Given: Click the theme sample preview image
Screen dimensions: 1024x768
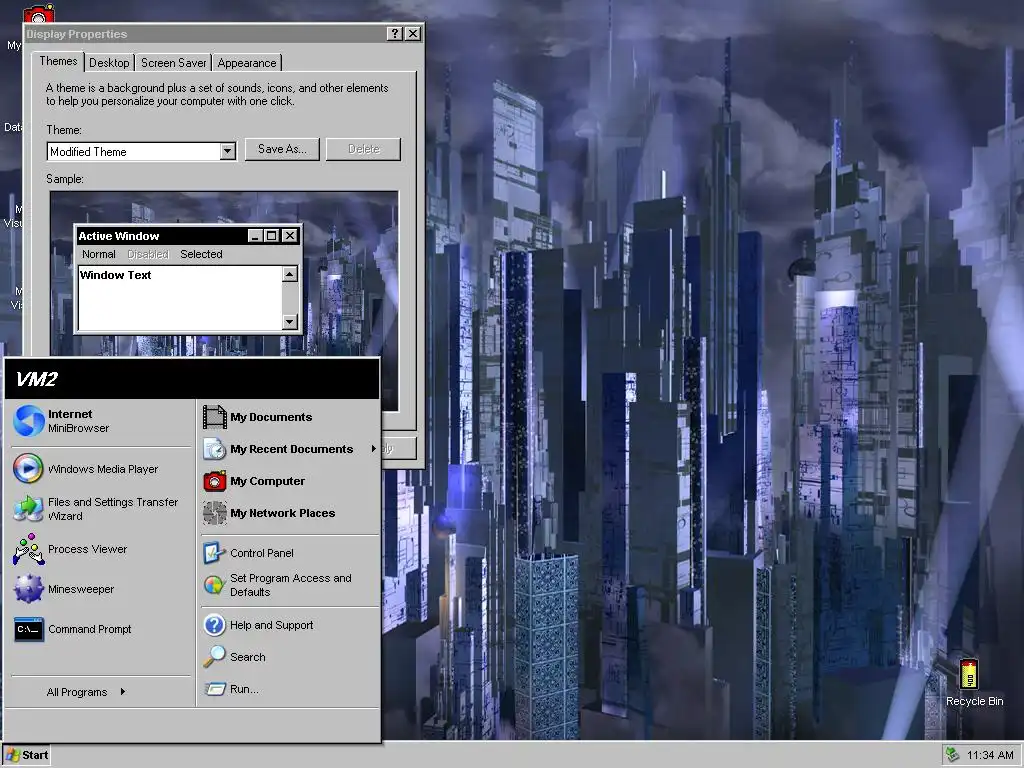Looking at the screenshot, I should 224,301.
